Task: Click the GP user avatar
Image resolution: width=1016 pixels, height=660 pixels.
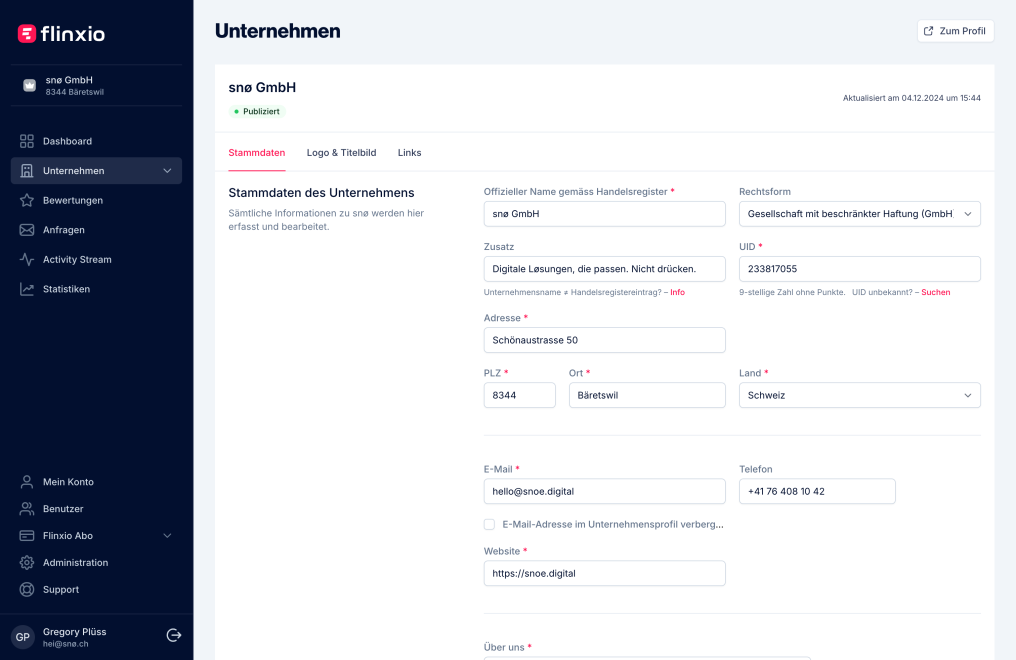Action: pyautogui.click(x=23, y=637)
